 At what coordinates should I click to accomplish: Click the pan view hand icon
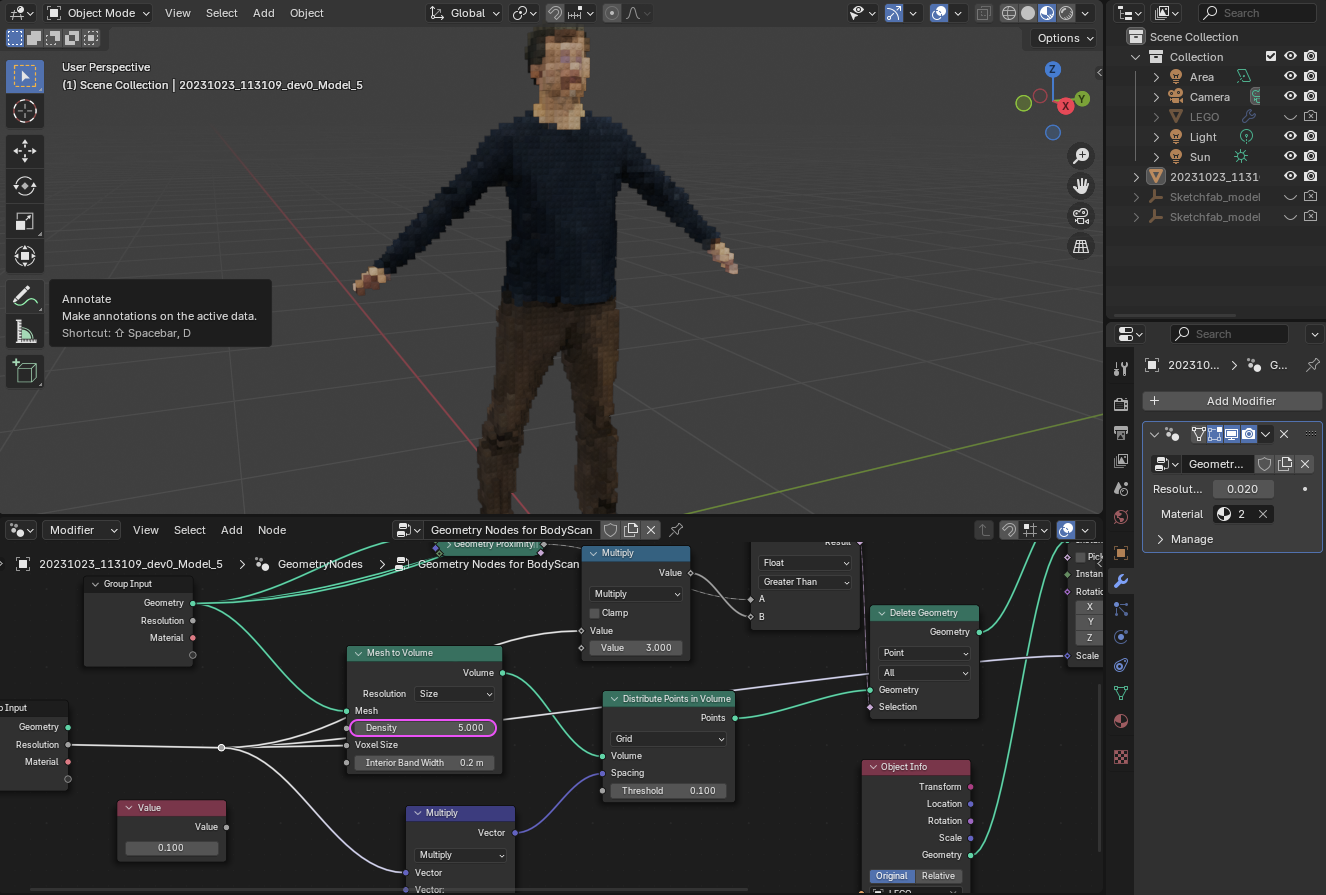coord(1081,186)
